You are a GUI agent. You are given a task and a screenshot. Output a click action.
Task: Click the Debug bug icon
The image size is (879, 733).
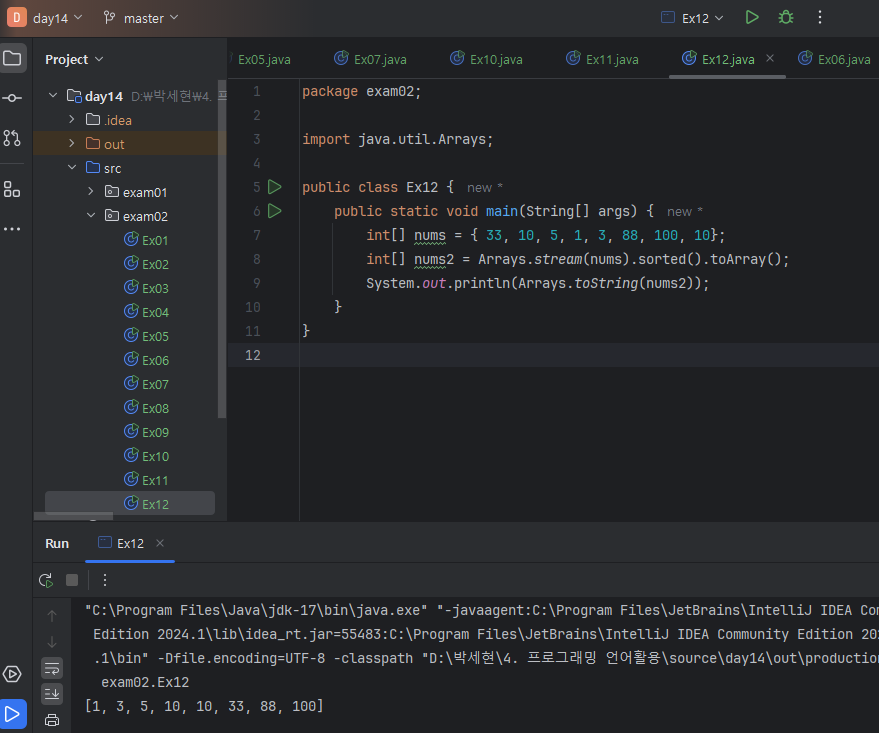point(786,18)
